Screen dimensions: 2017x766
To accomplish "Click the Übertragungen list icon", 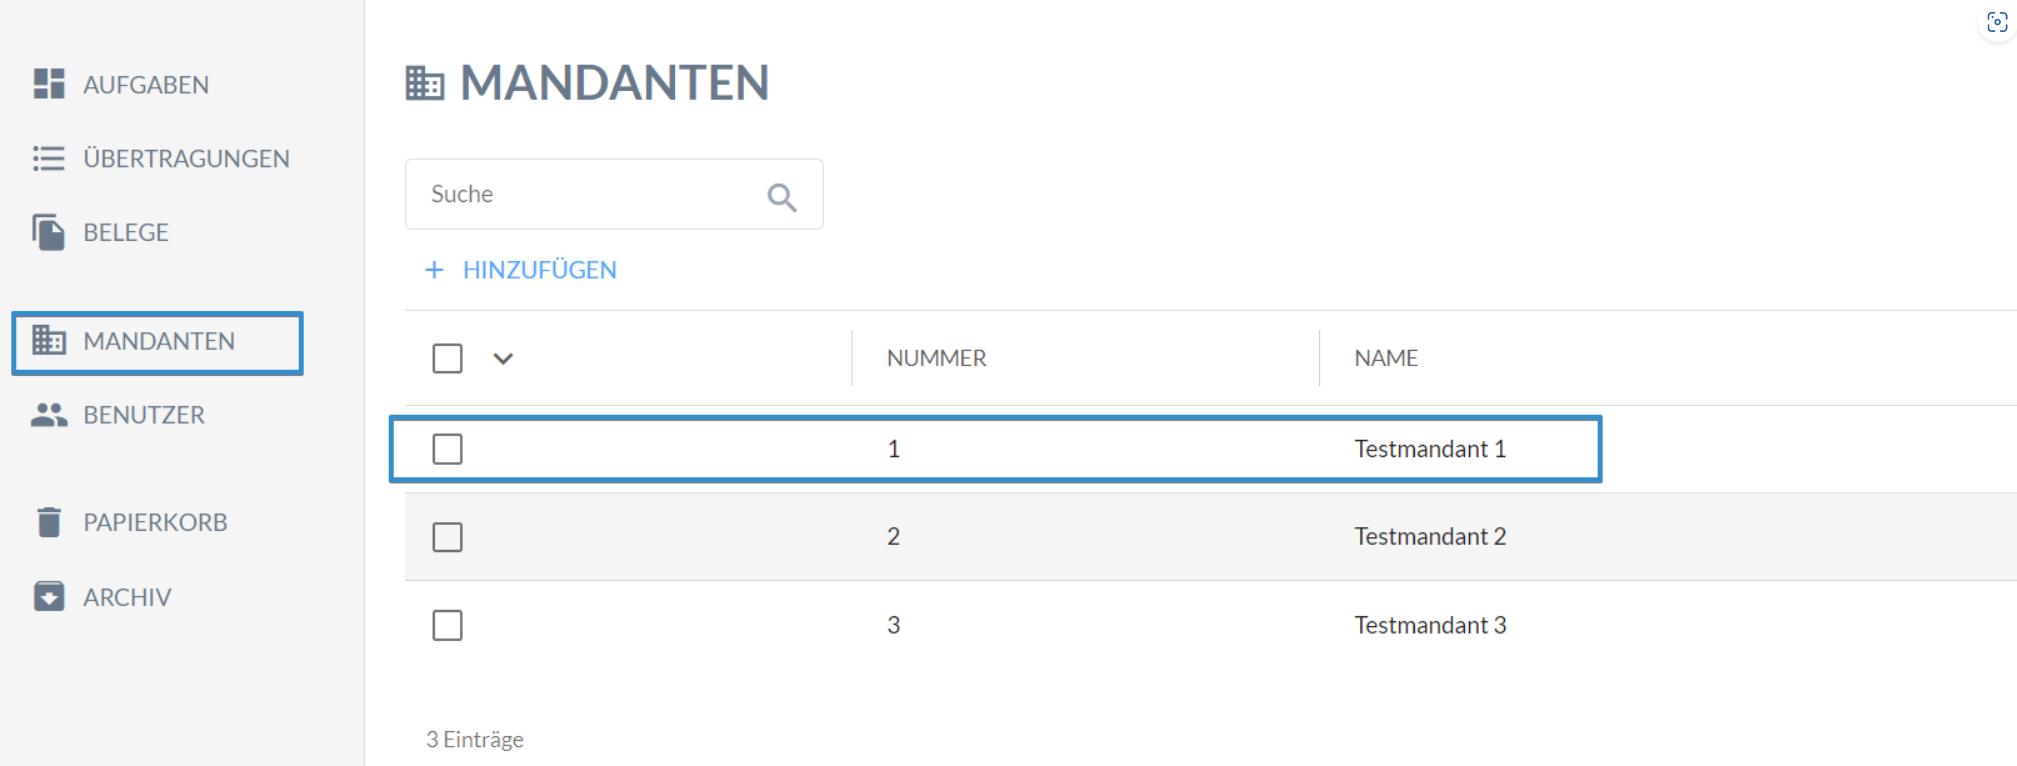I will [48, 158].
